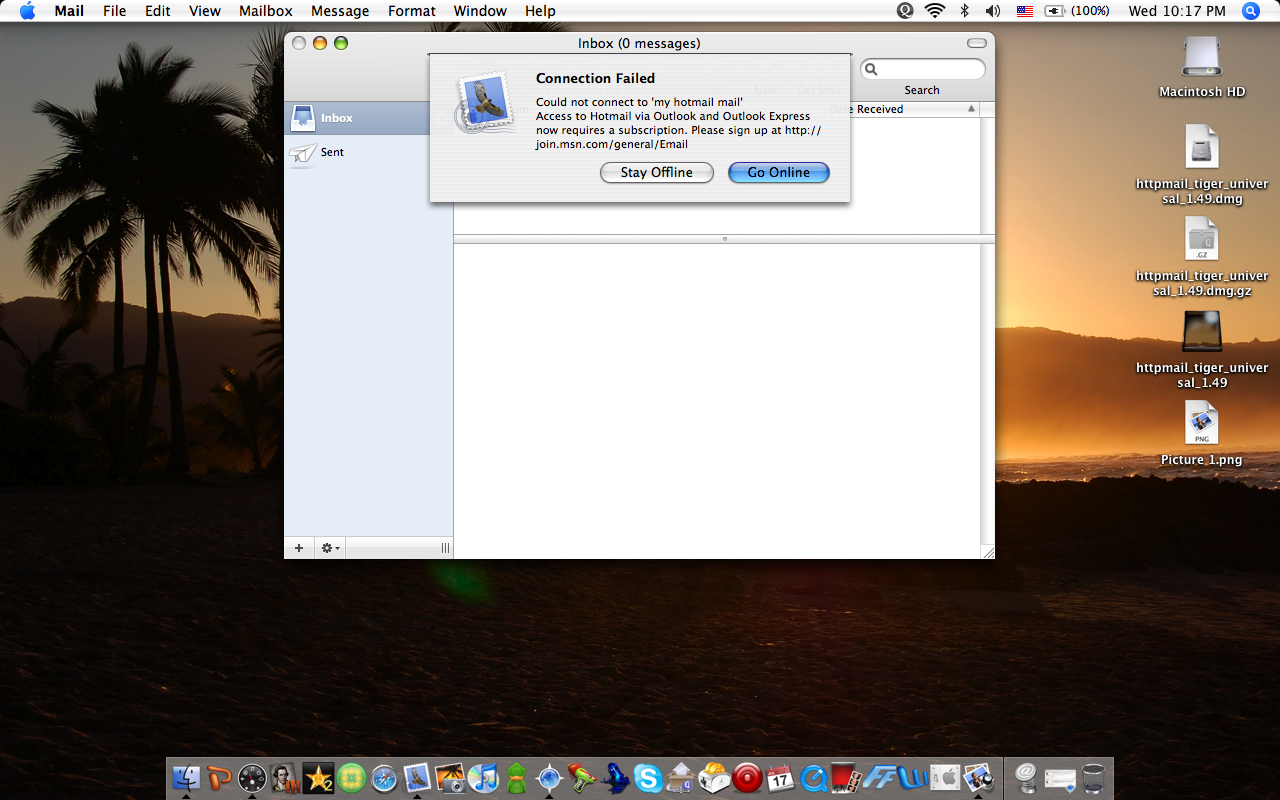Click the Mail window resize grip

pyautogui.click(x=987, y=551)
